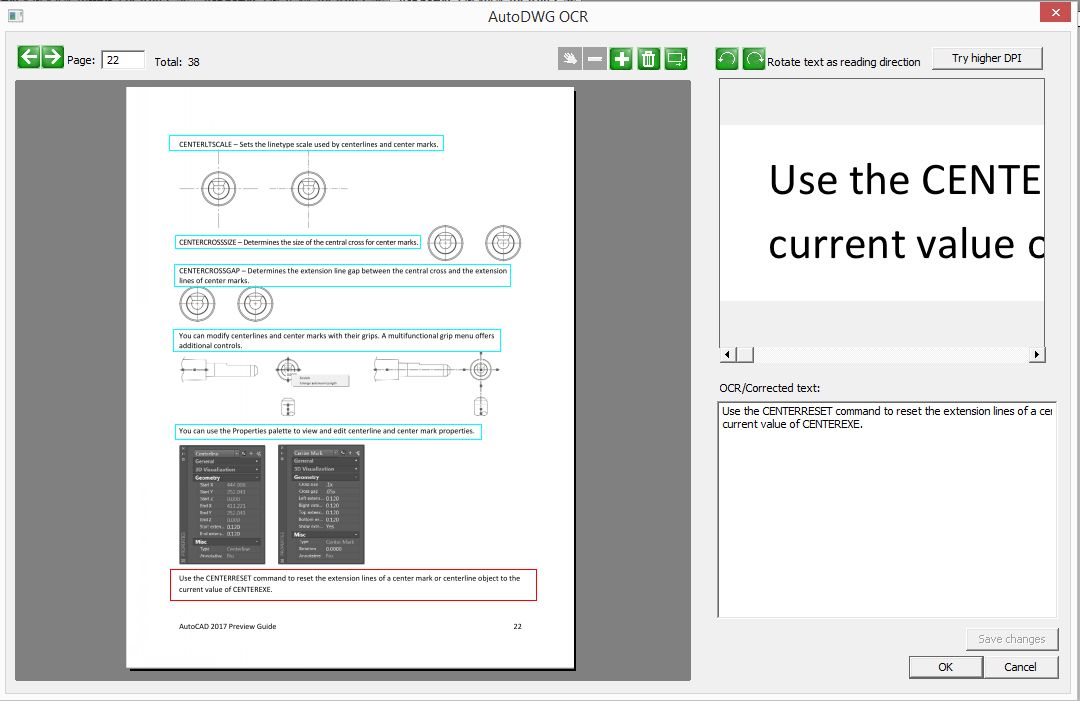Rotate text counterclockwise with rotate icon
This screenshot has height=701, width=1080.
729,59
